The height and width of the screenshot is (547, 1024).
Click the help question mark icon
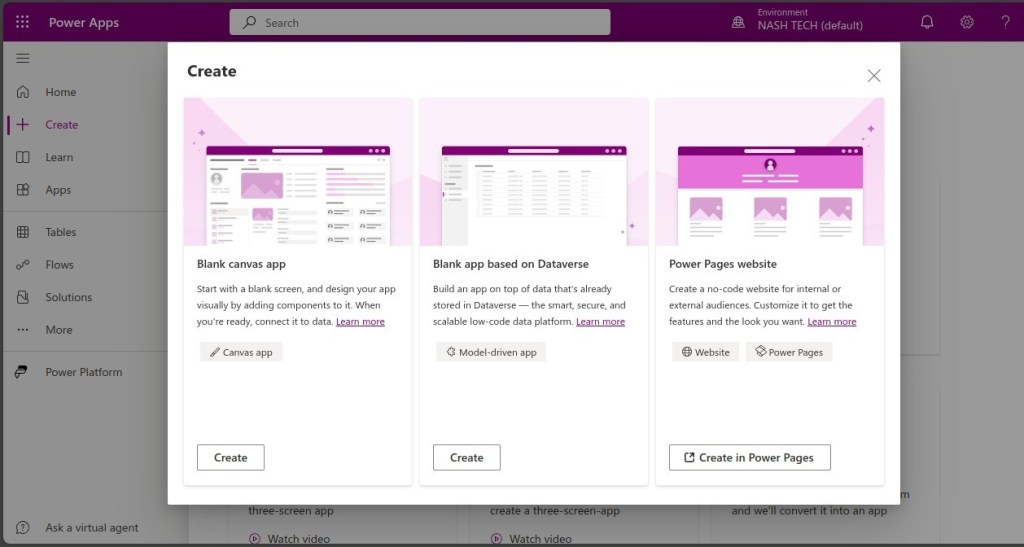pyautogui.click(x=1005, y=22)
